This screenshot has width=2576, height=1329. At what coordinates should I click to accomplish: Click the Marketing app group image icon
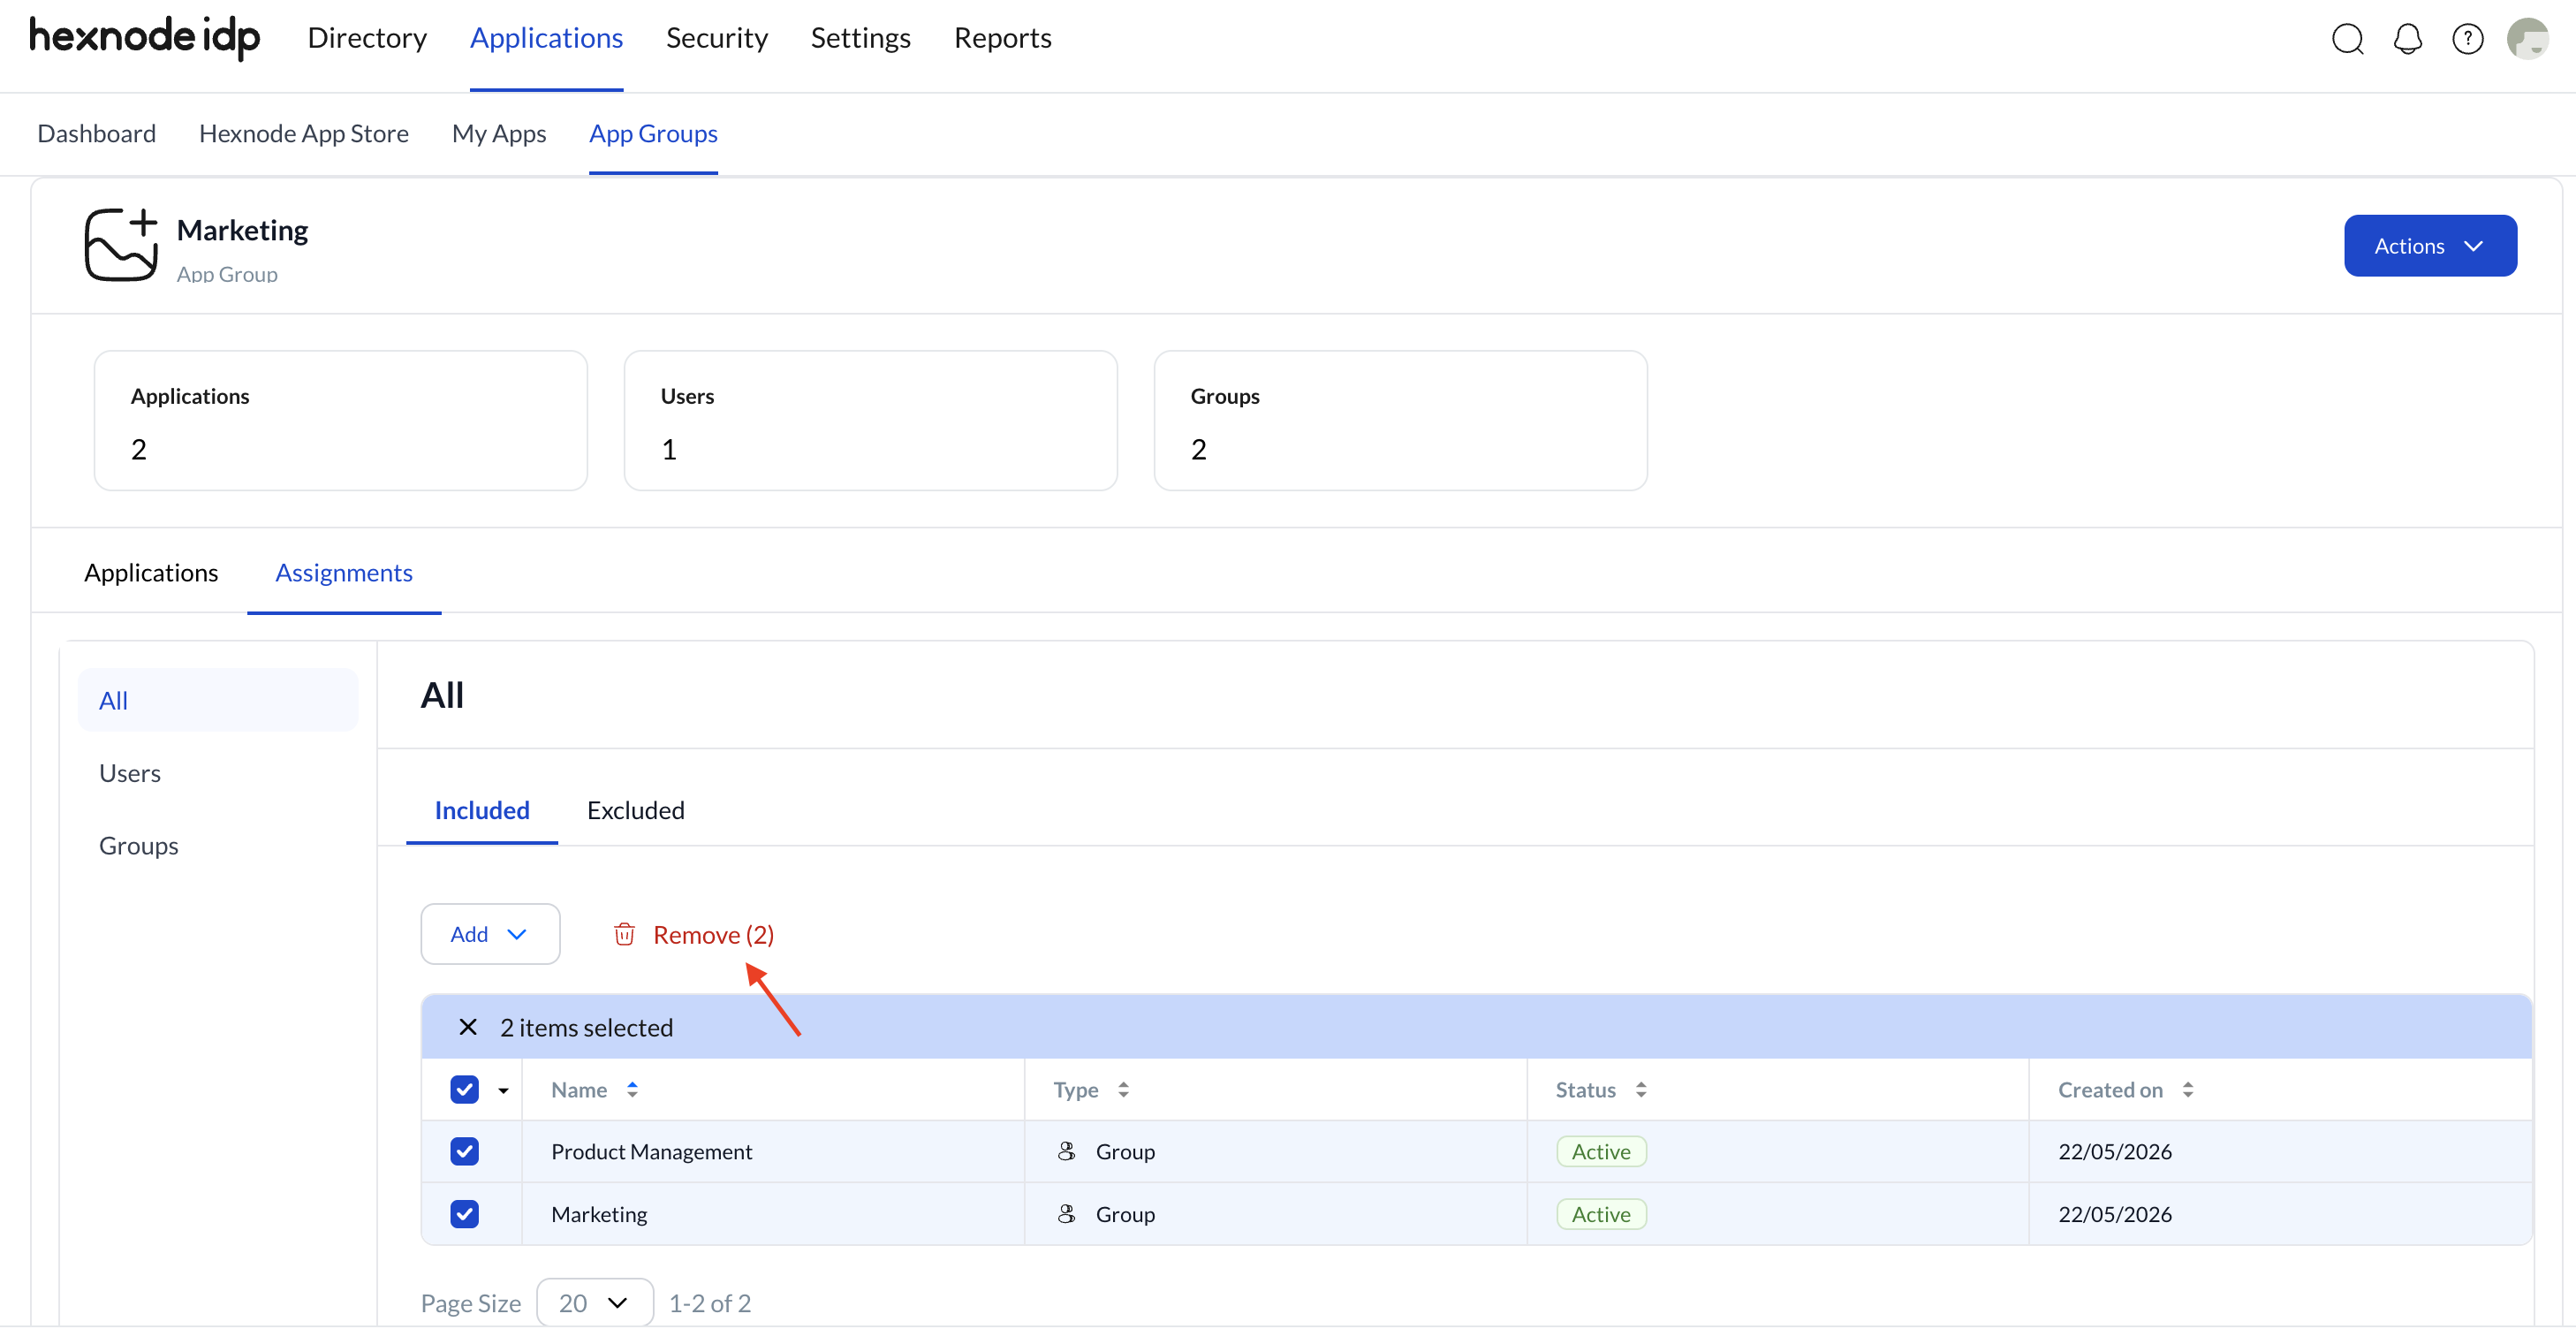(x=121, y=245)
